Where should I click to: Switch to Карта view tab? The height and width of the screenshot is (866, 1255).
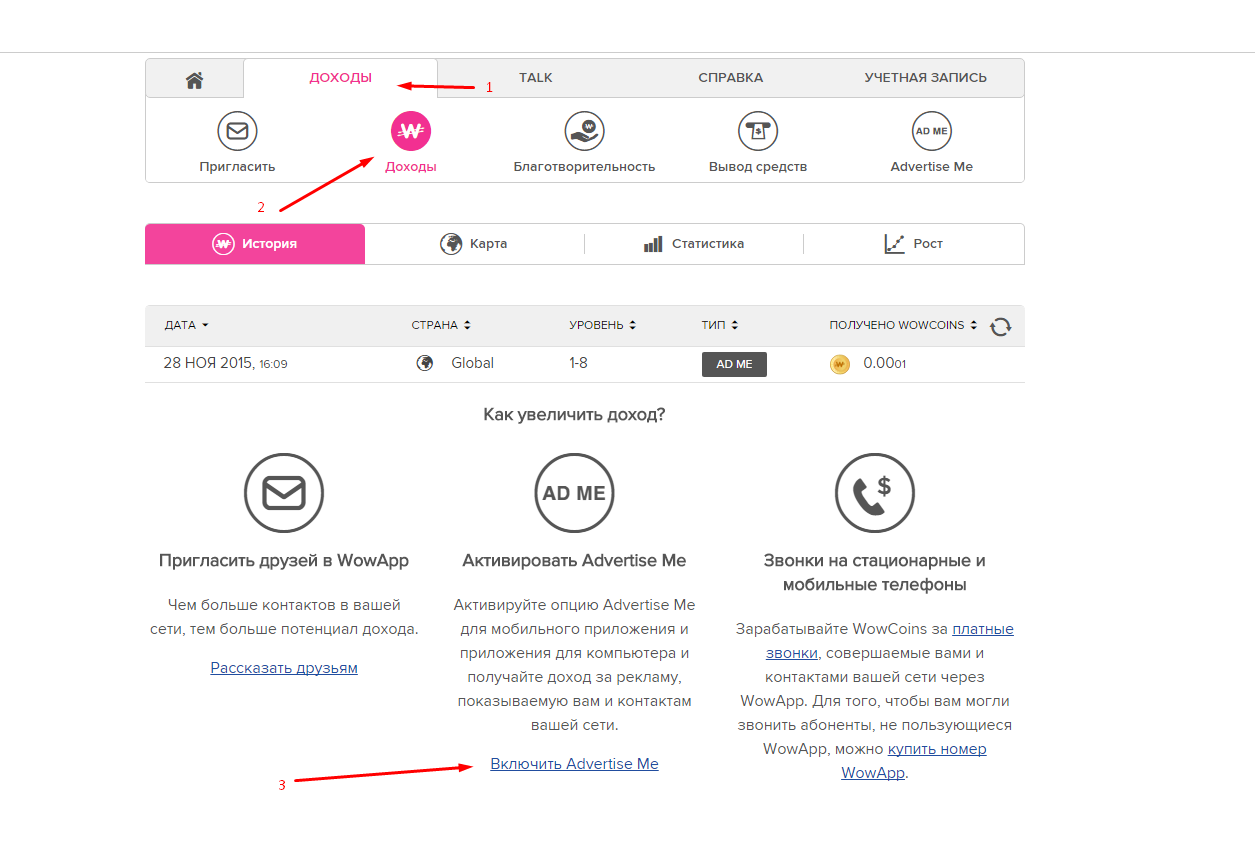click(x=474, y=244)
